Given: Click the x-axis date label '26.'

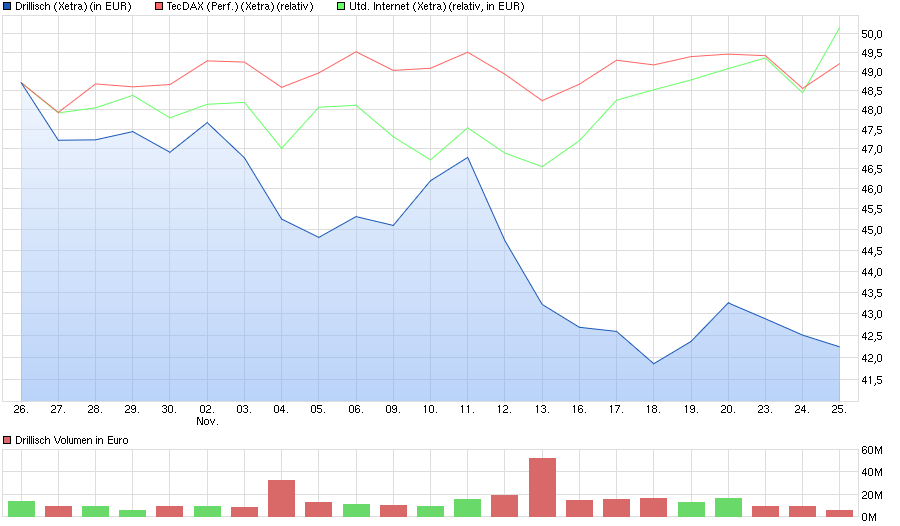Looking at the screenshot, I should 21,409.
